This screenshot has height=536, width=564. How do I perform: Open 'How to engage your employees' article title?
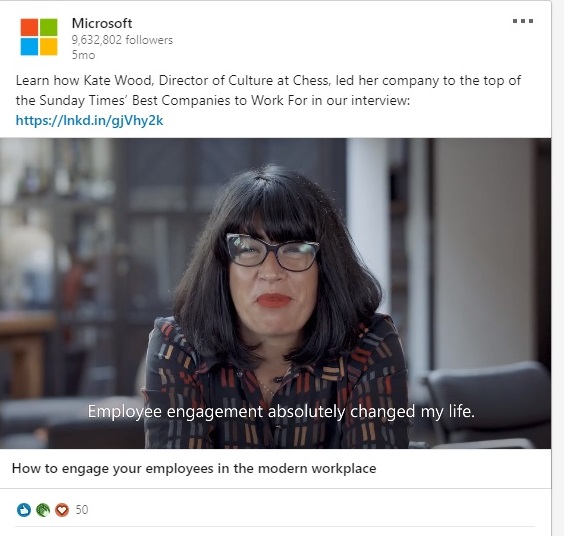point(194,468)
